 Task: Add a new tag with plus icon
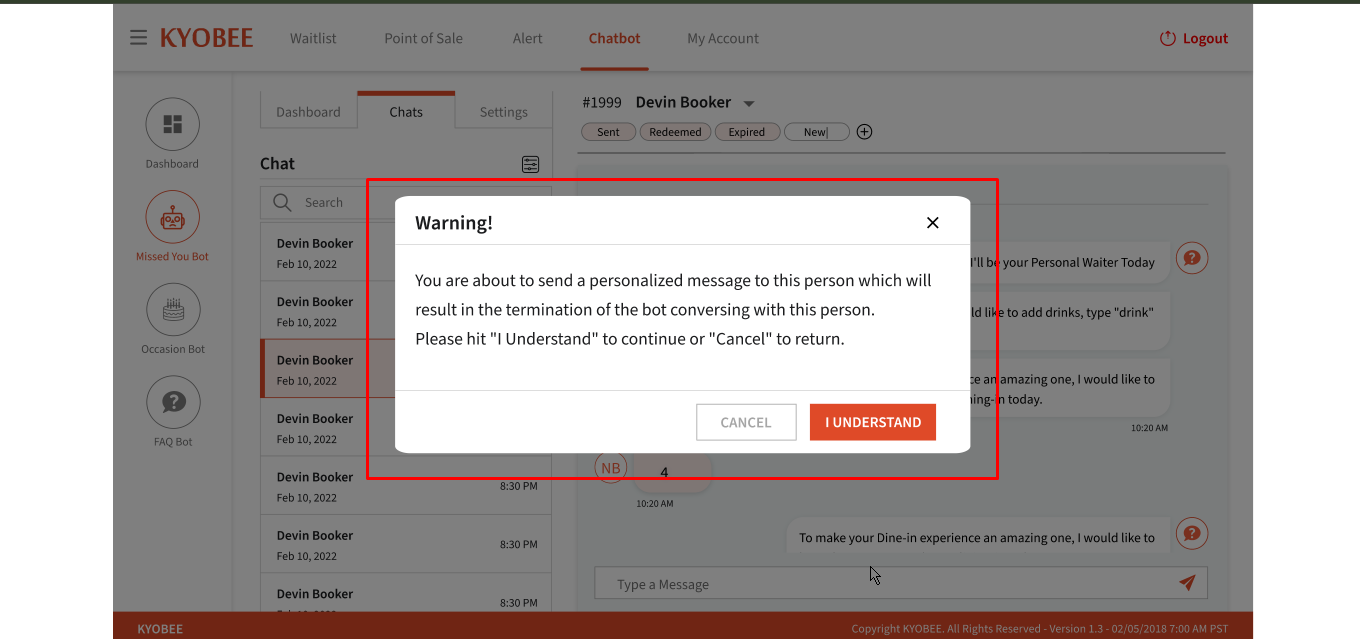(x=865, y=132)
